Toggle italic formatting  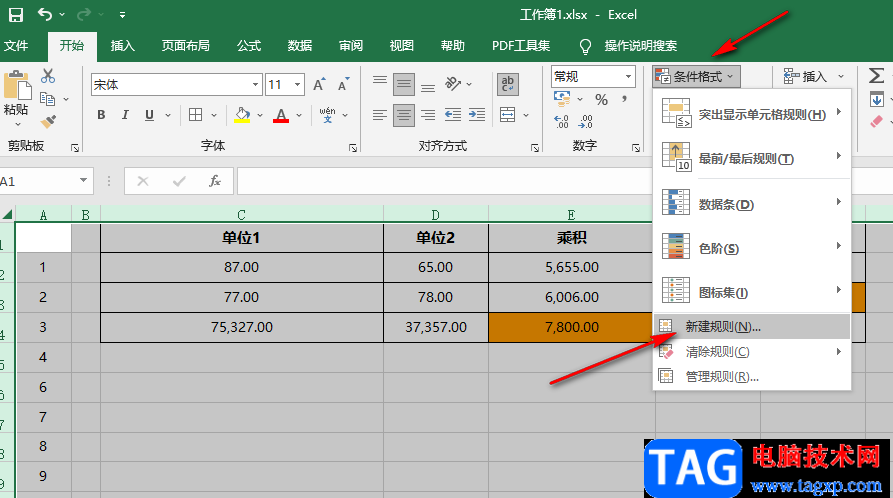click(x=125, y=115)
